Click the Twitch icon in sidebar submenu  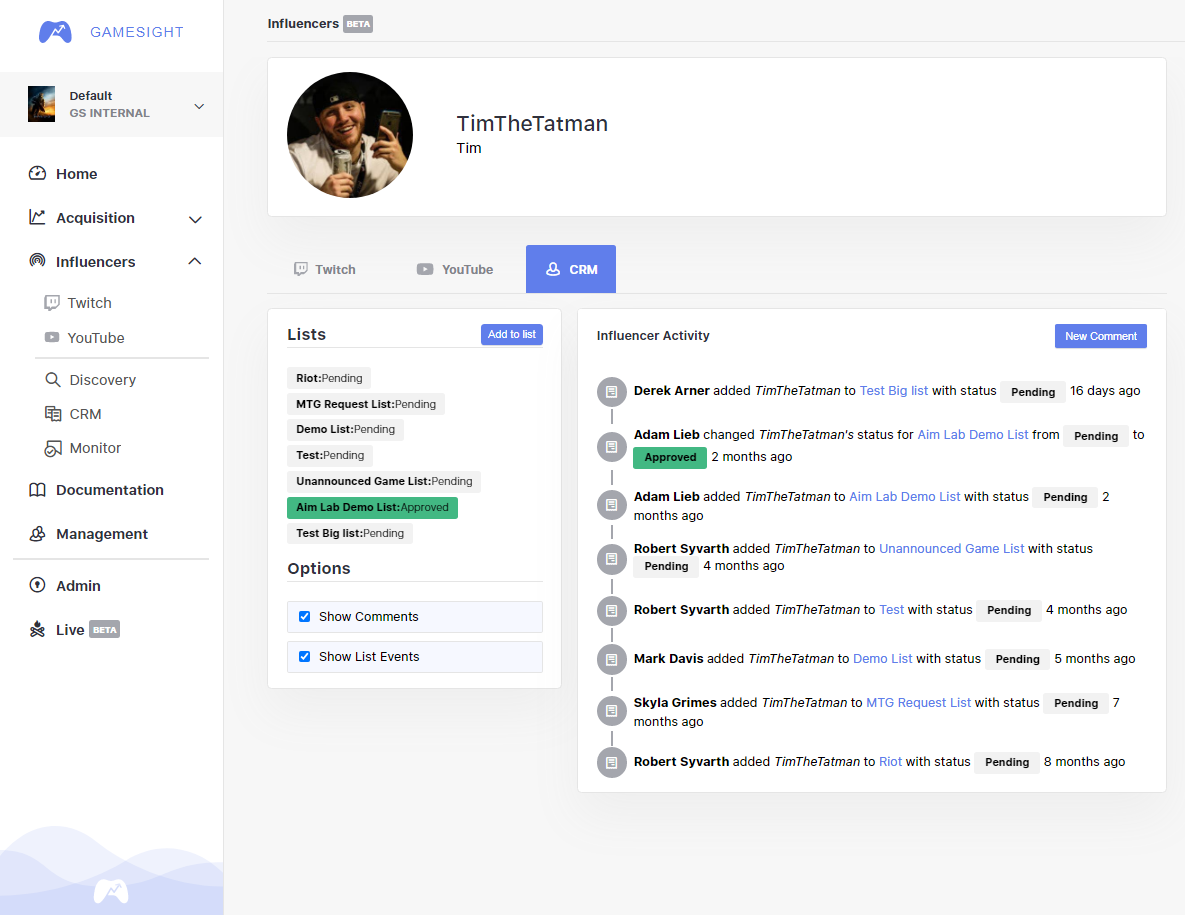[51, 303]
